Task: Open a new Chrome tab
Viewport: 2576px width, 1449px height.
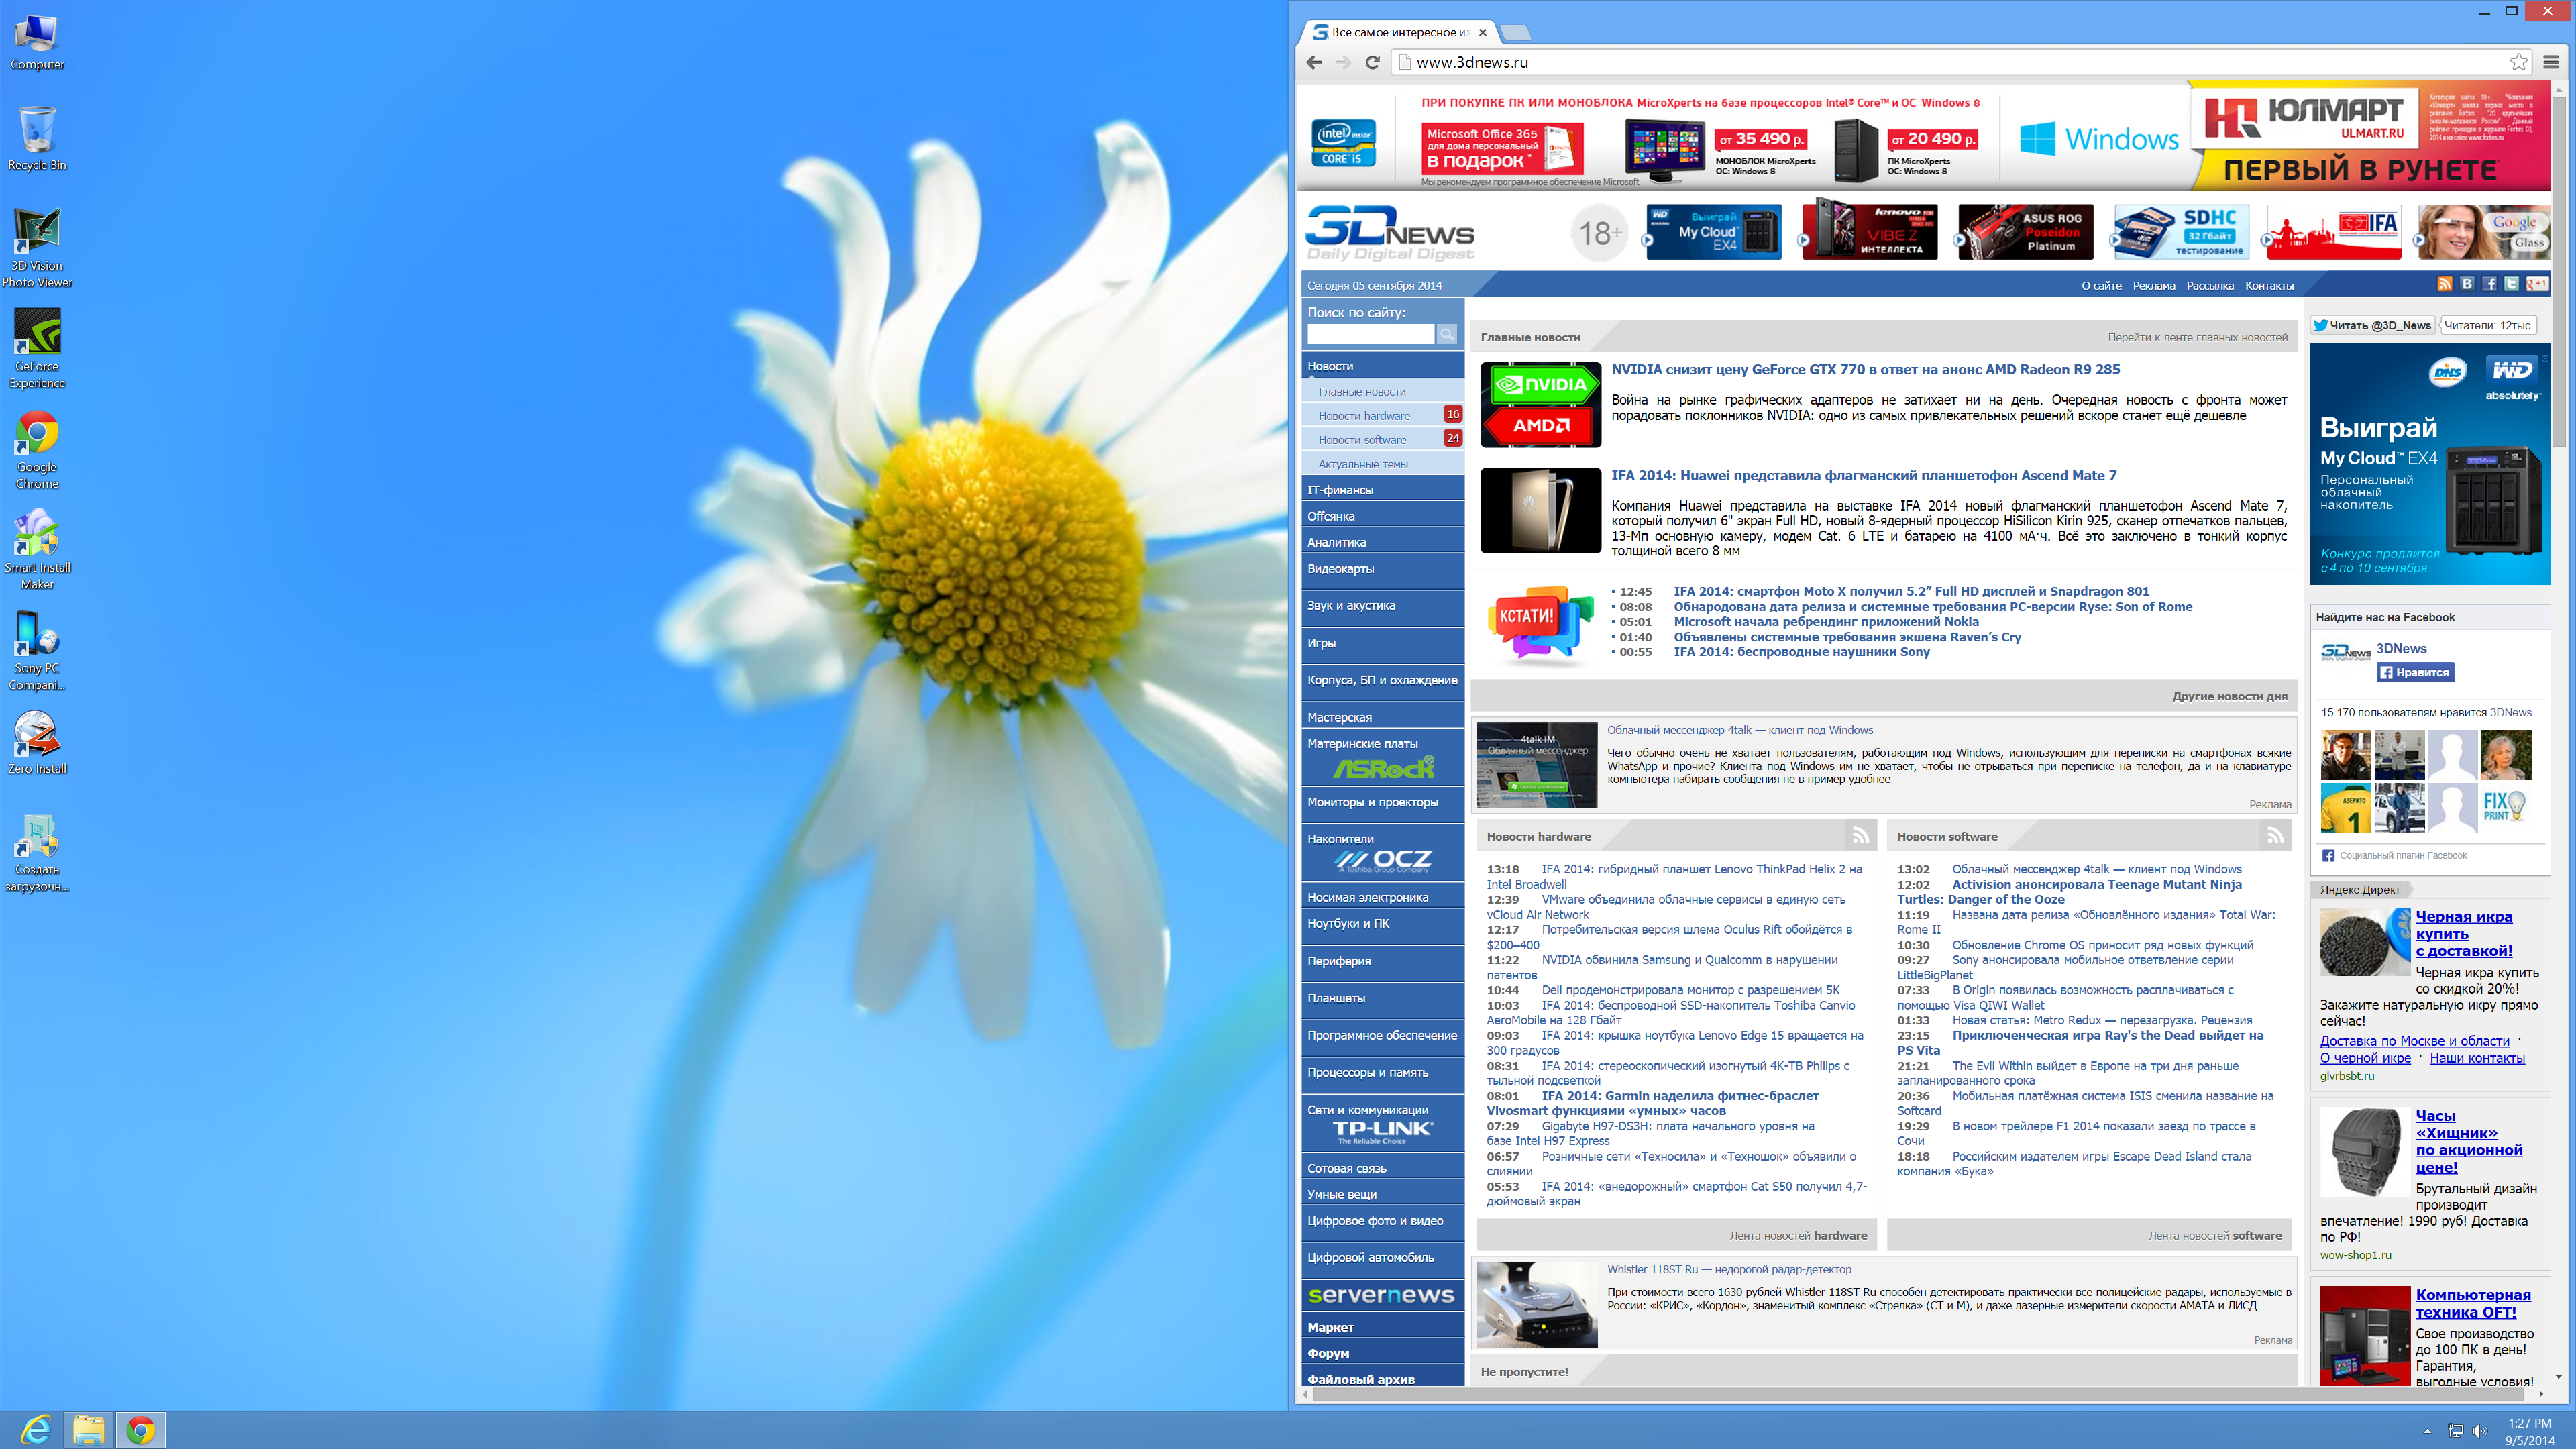Action: 1515,33
